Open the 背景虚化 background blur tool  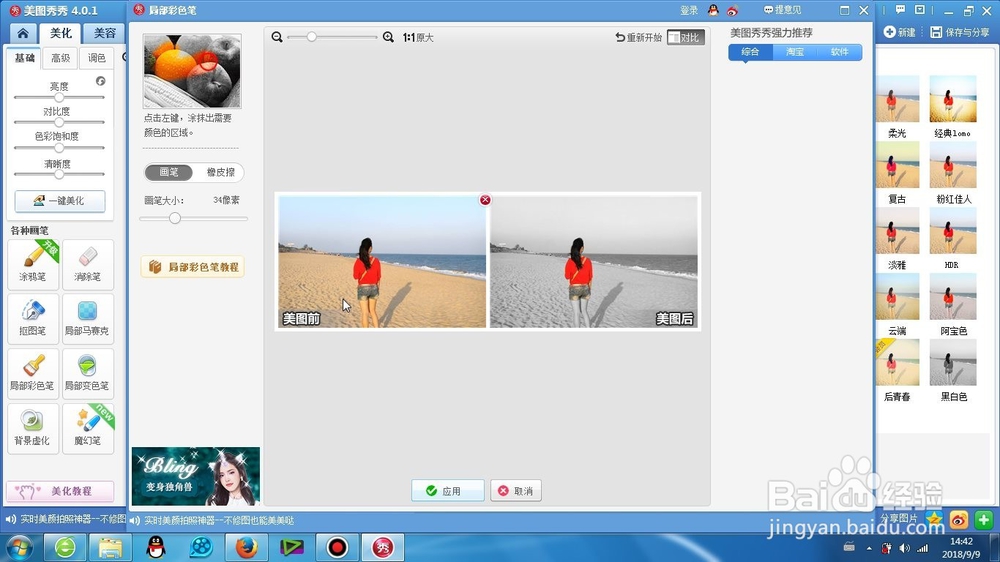[33, 428]
